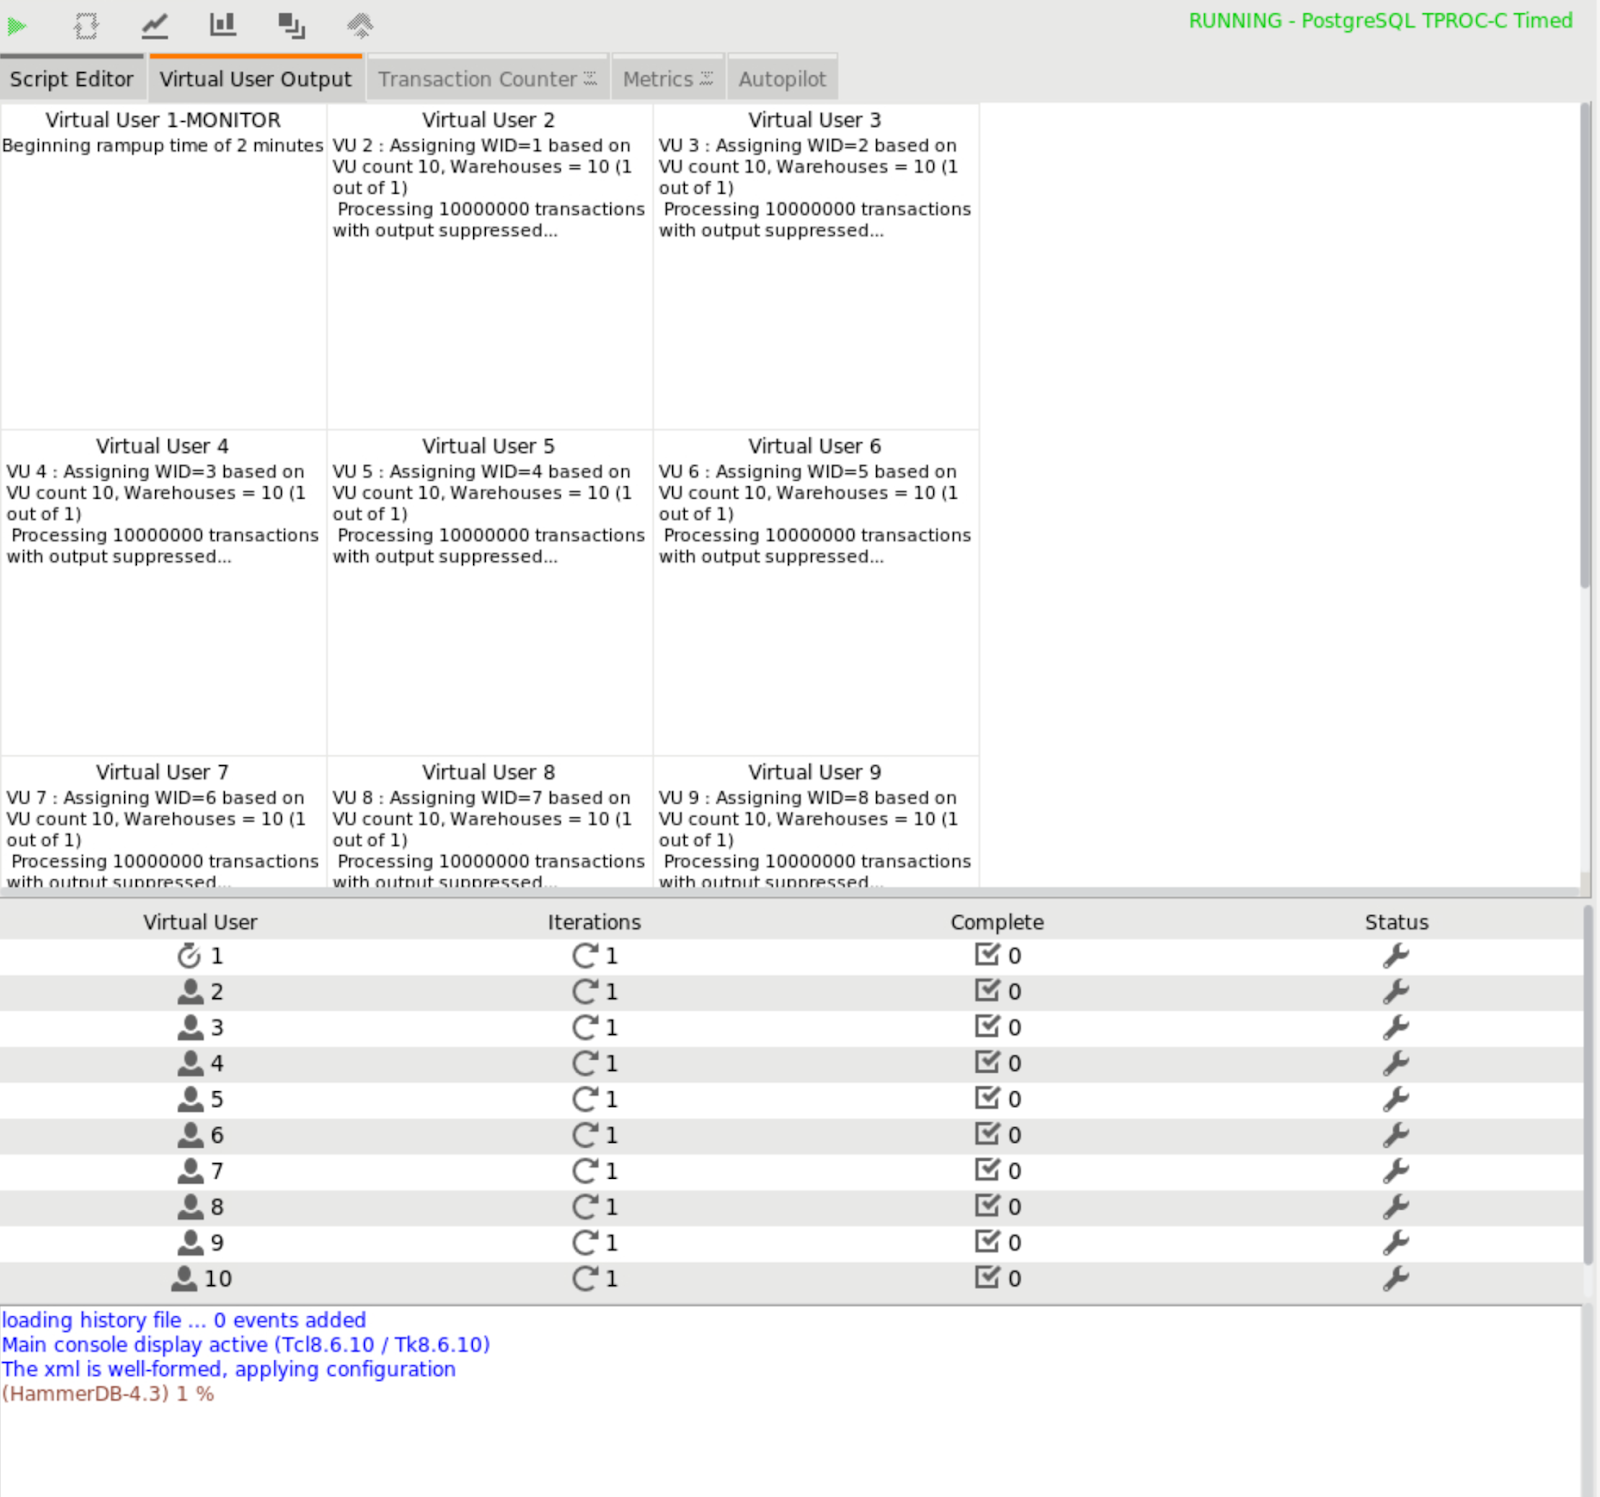Click the Iterations column header
The height and width of the screenshot is (1497, 1600).
(594, 922)
